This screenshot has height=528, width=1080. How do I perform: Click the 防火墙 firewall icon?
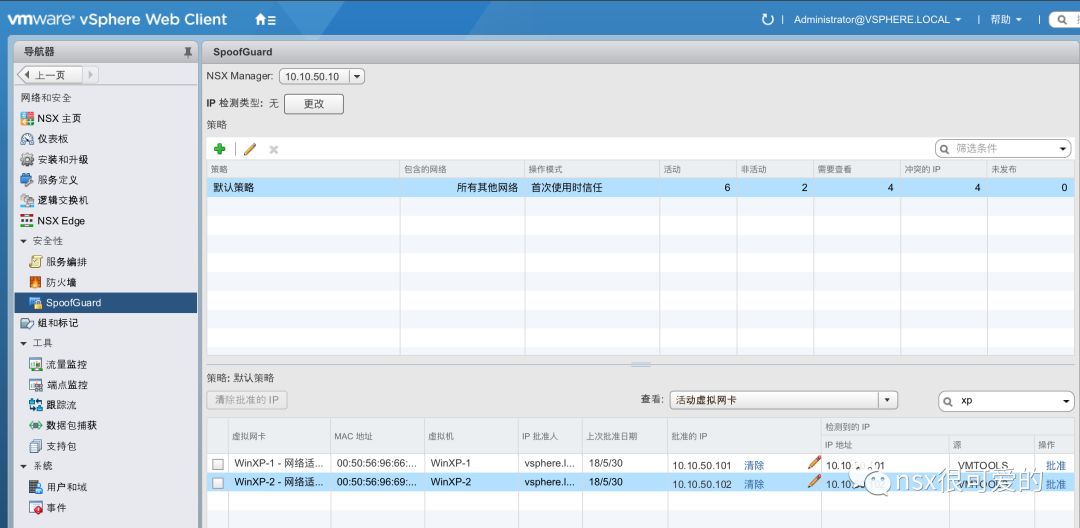tap(36, 282)
